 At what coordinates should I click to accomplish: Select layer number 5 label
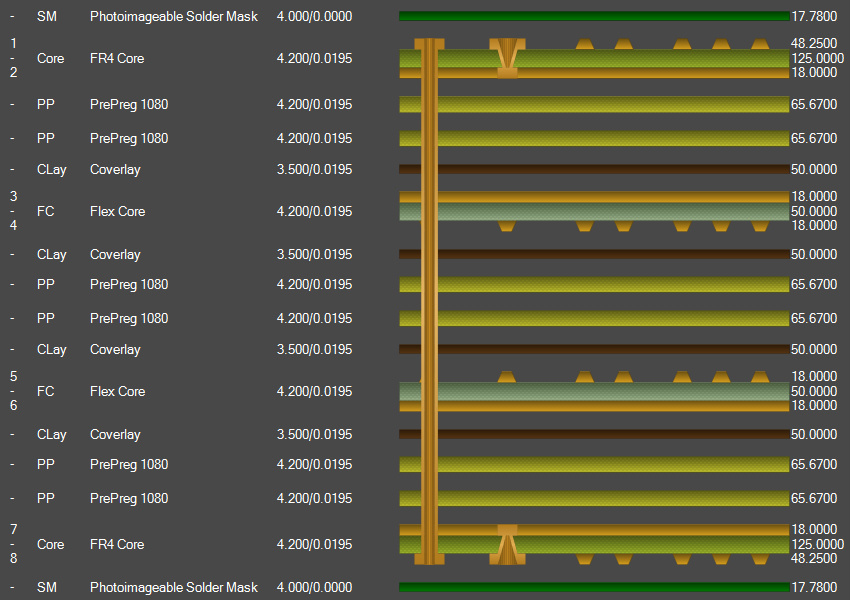pos(14,376)
